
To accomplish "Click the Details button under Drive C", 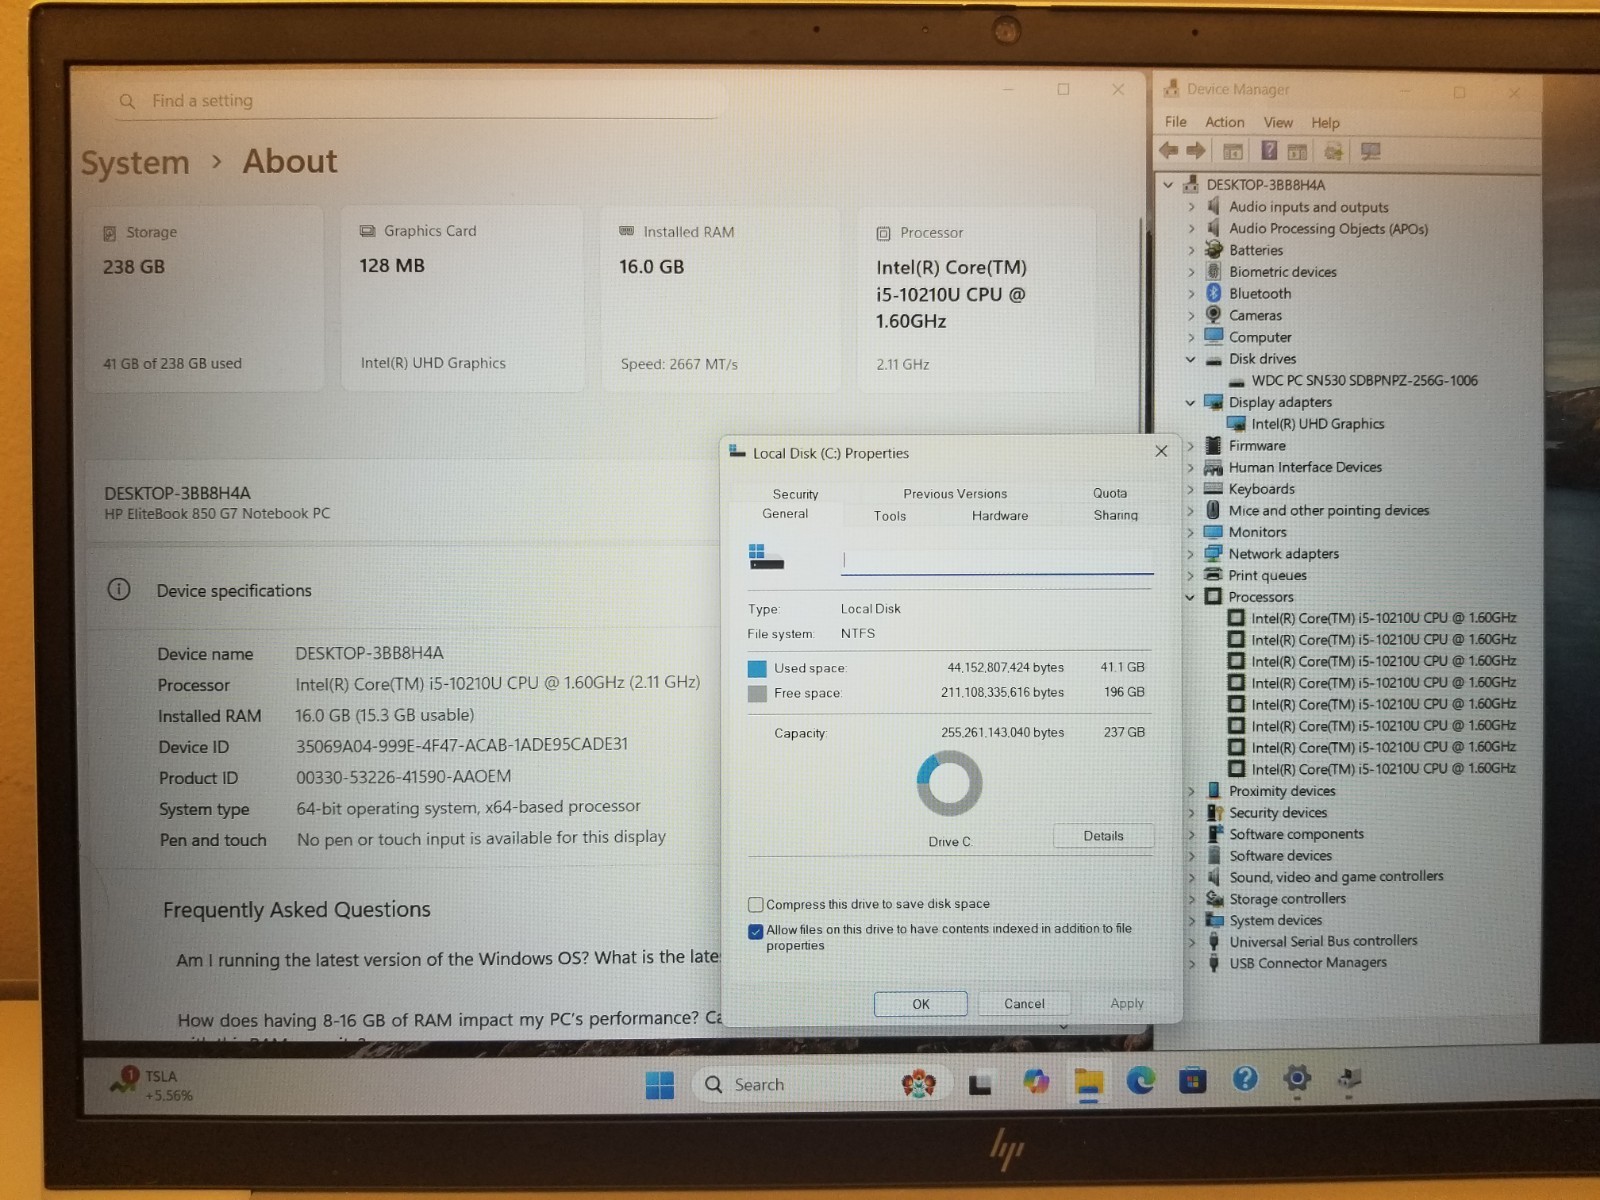I will click(1104, 836).
